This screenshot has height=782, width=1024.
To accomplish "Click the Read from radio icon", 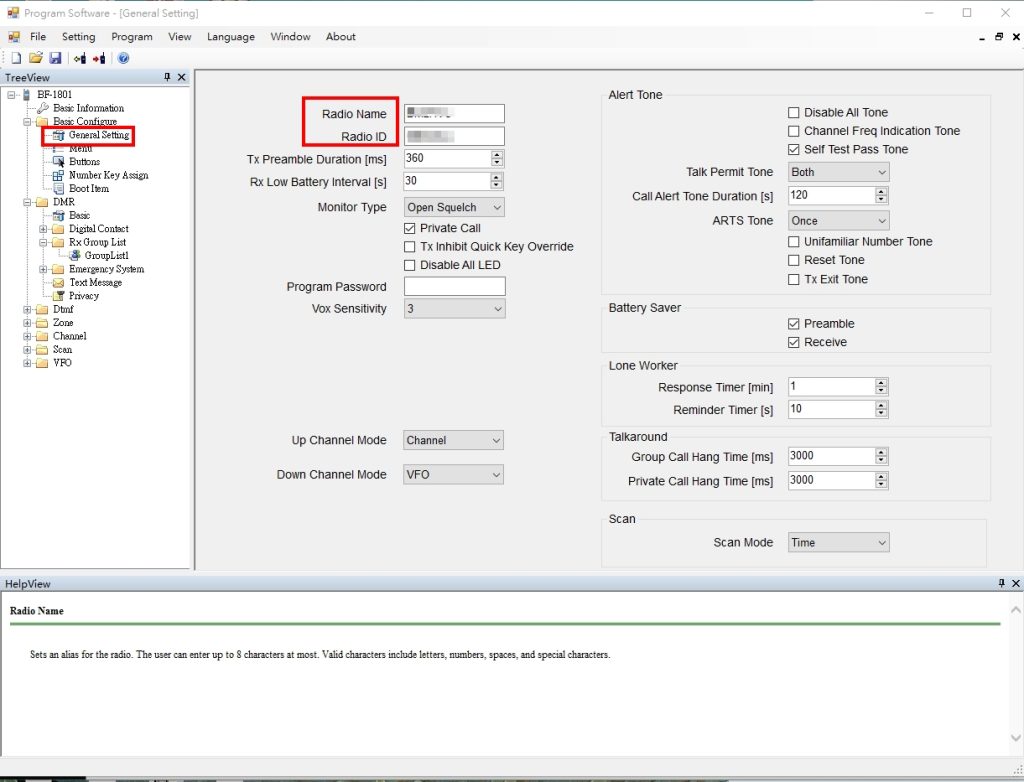I will (x=80, y=58).
